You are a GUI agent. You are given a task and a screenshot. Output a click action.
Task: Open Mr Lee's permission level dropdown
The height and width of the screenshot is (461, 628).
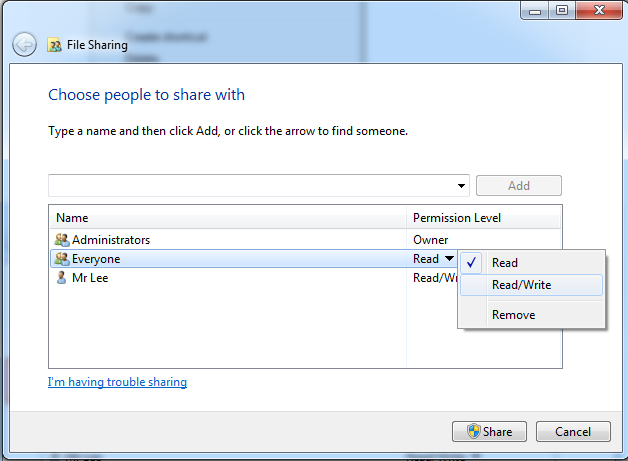(434, 278)
